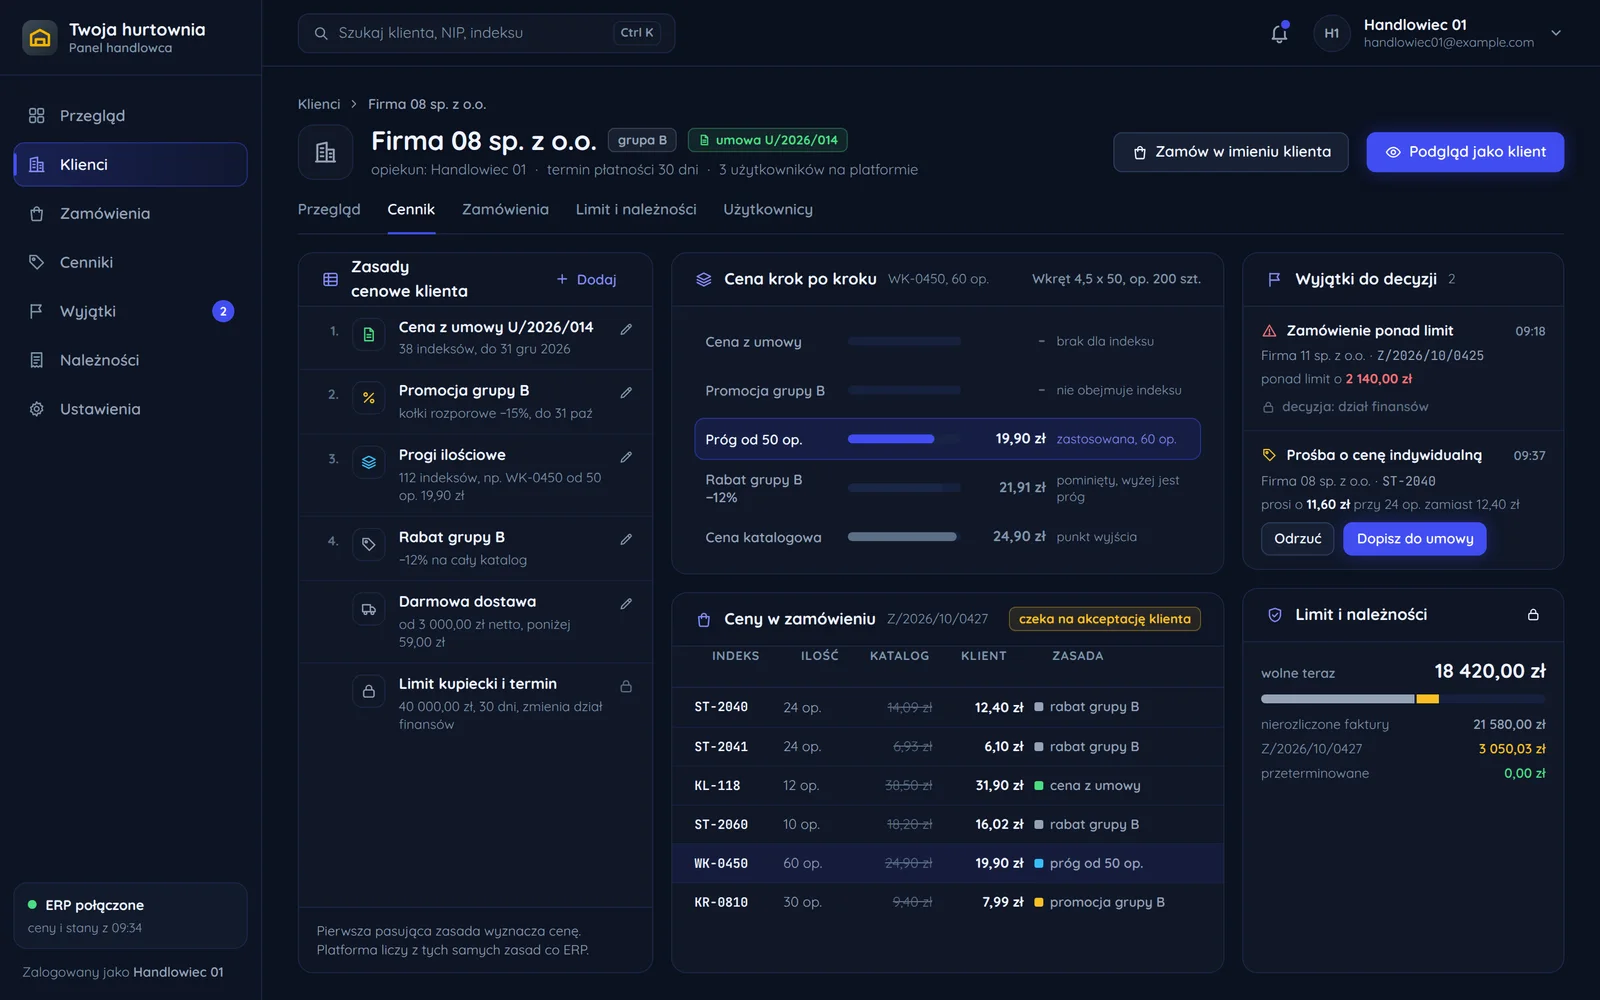Click Dodaj to add a price rule
The width and height of the screenshot is (1600, 1000).
point(587,280)
